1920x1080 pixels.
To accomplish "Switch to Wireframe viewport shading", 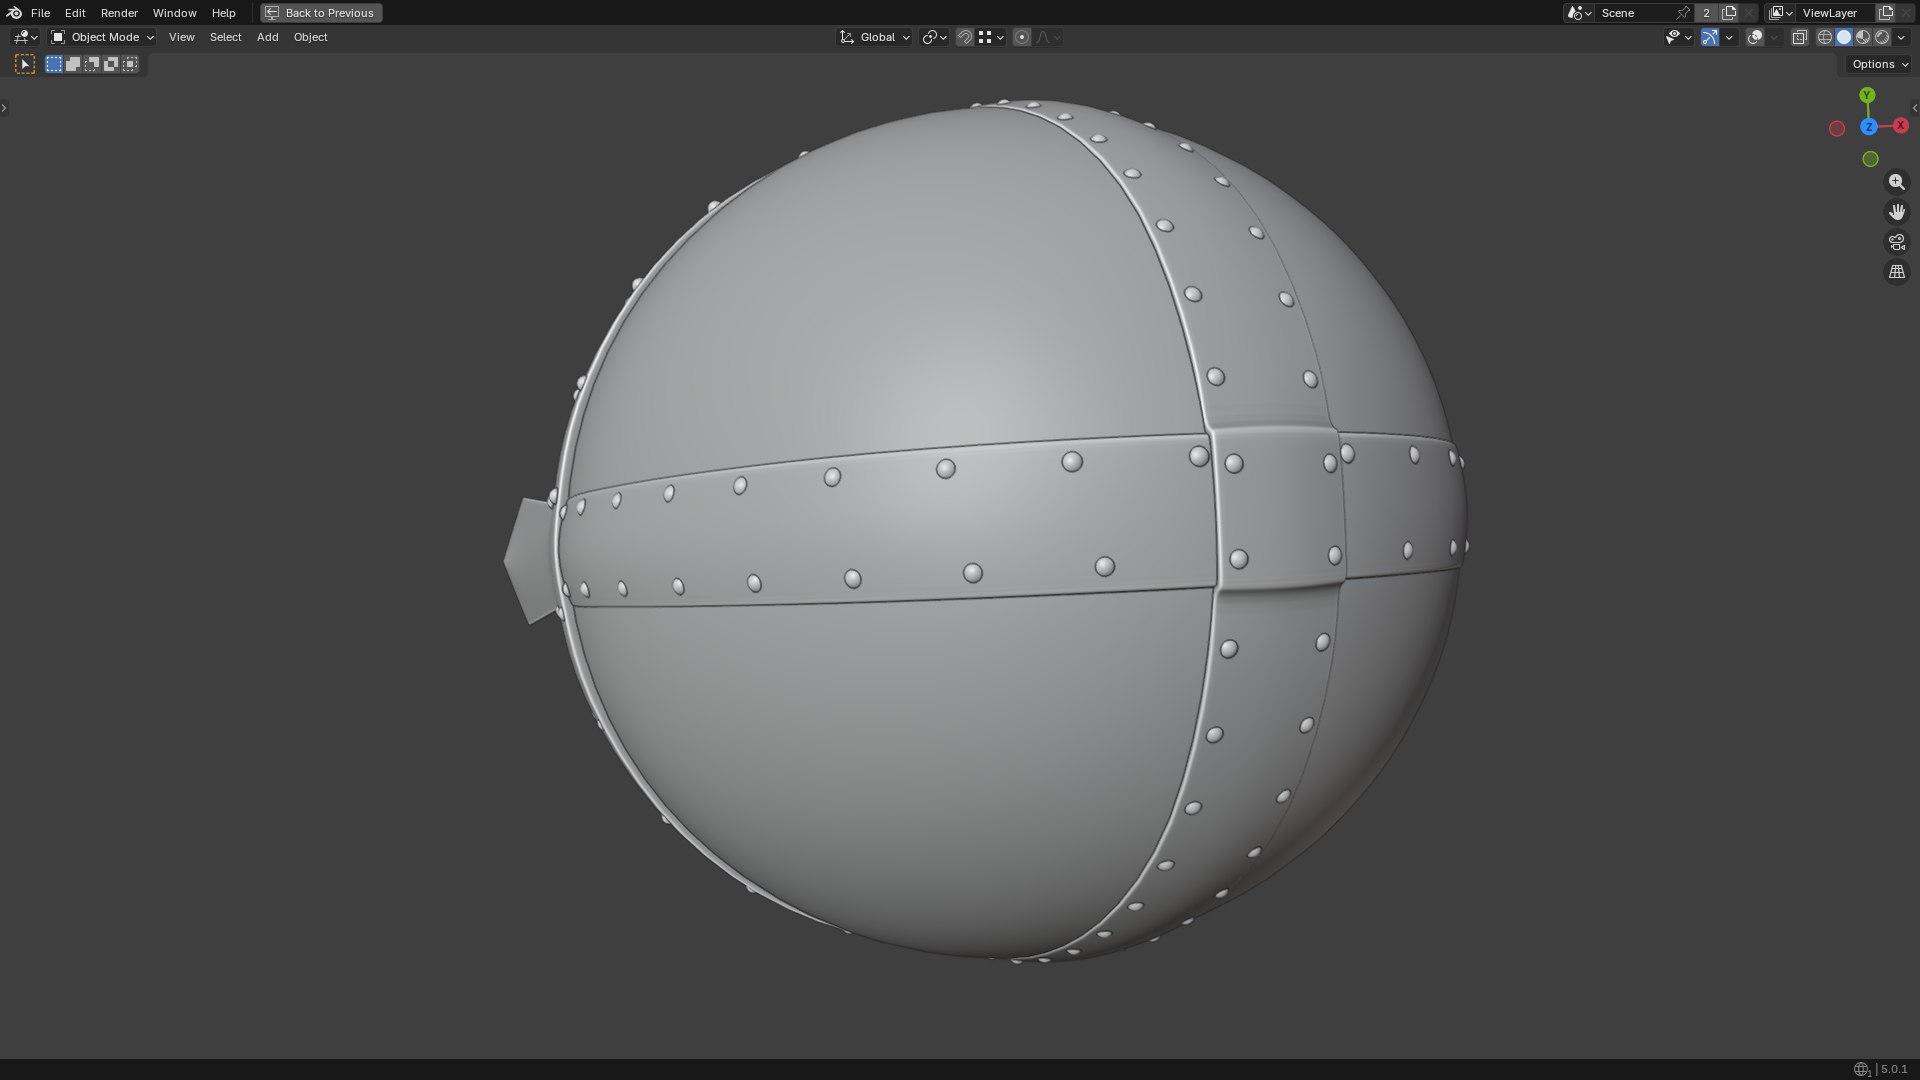I will [x=1825, y=37].
